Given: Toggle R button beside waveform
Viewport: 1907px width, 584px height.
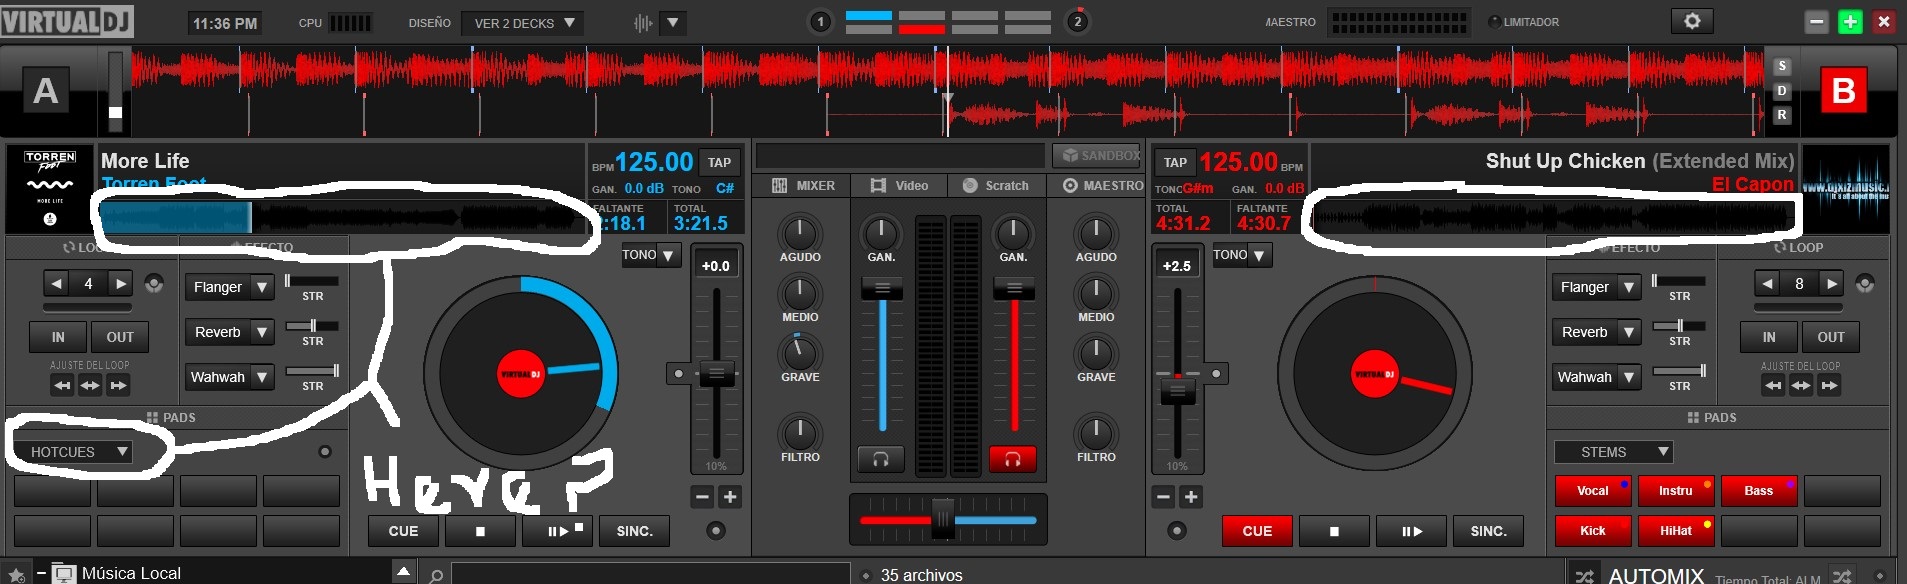Looking at the screenshot, I should coord(1782,115).
